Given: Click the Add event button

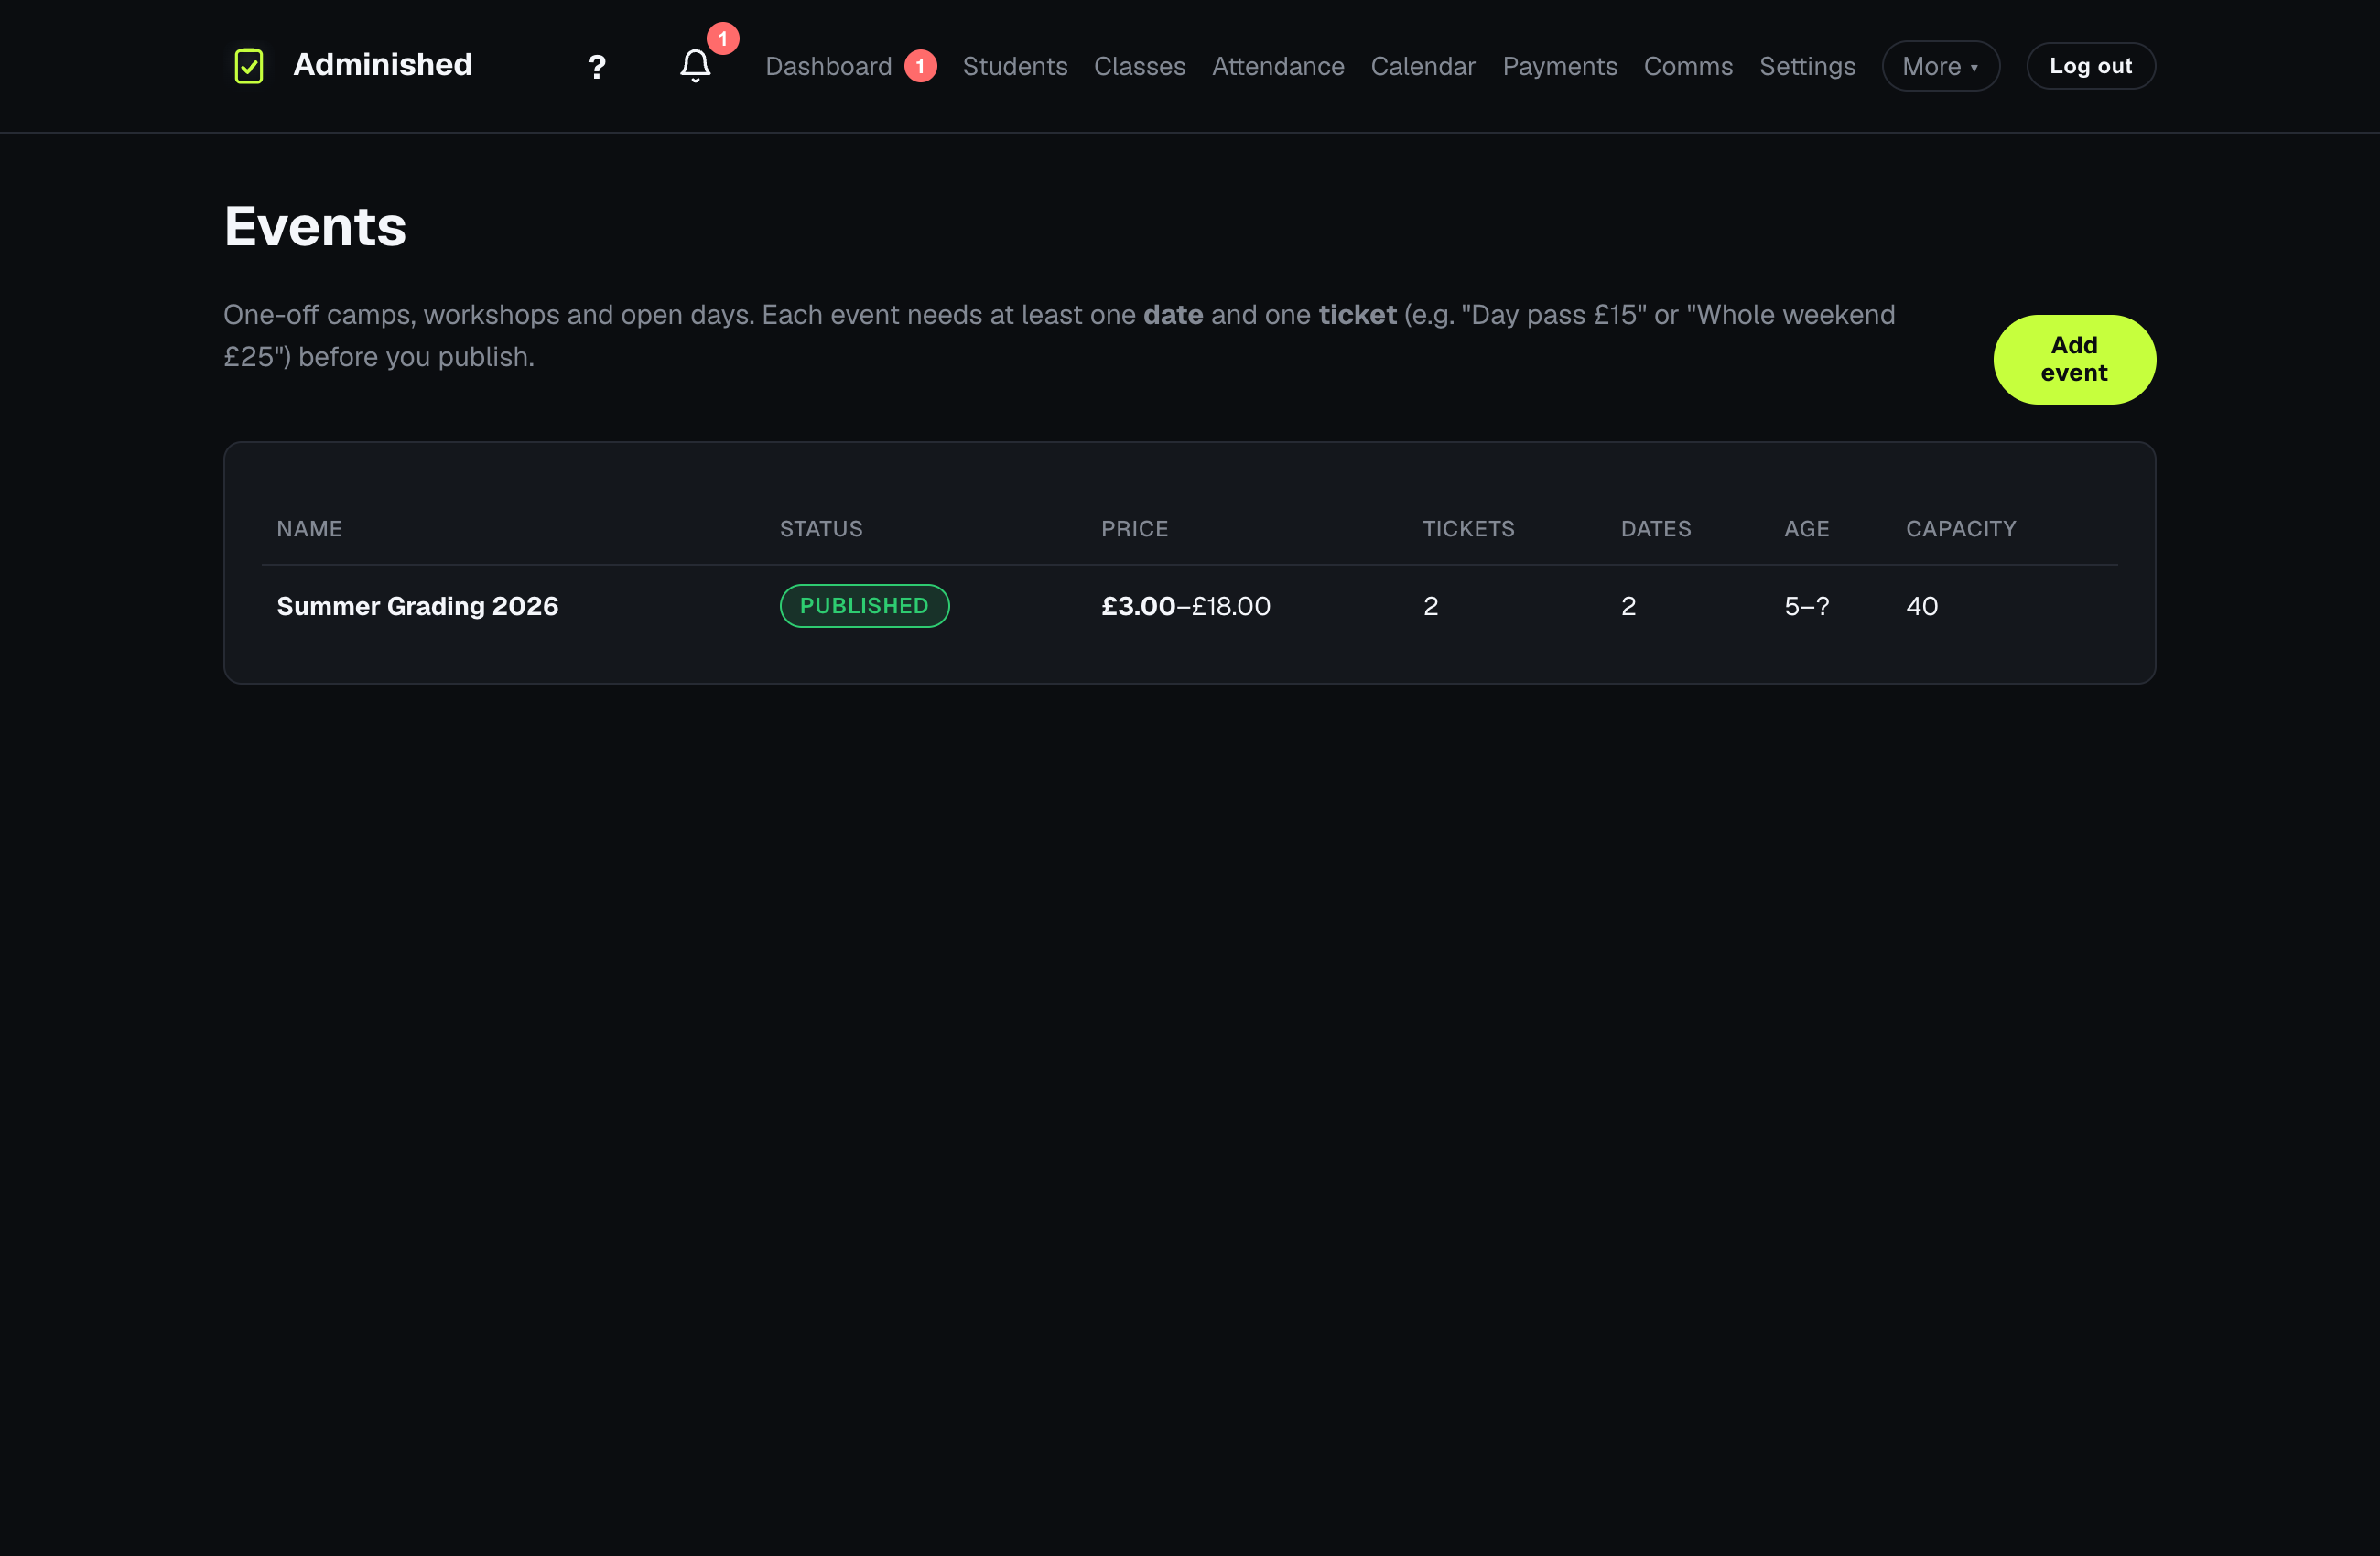Looking at the screenshot, I should pos(2074,359).
